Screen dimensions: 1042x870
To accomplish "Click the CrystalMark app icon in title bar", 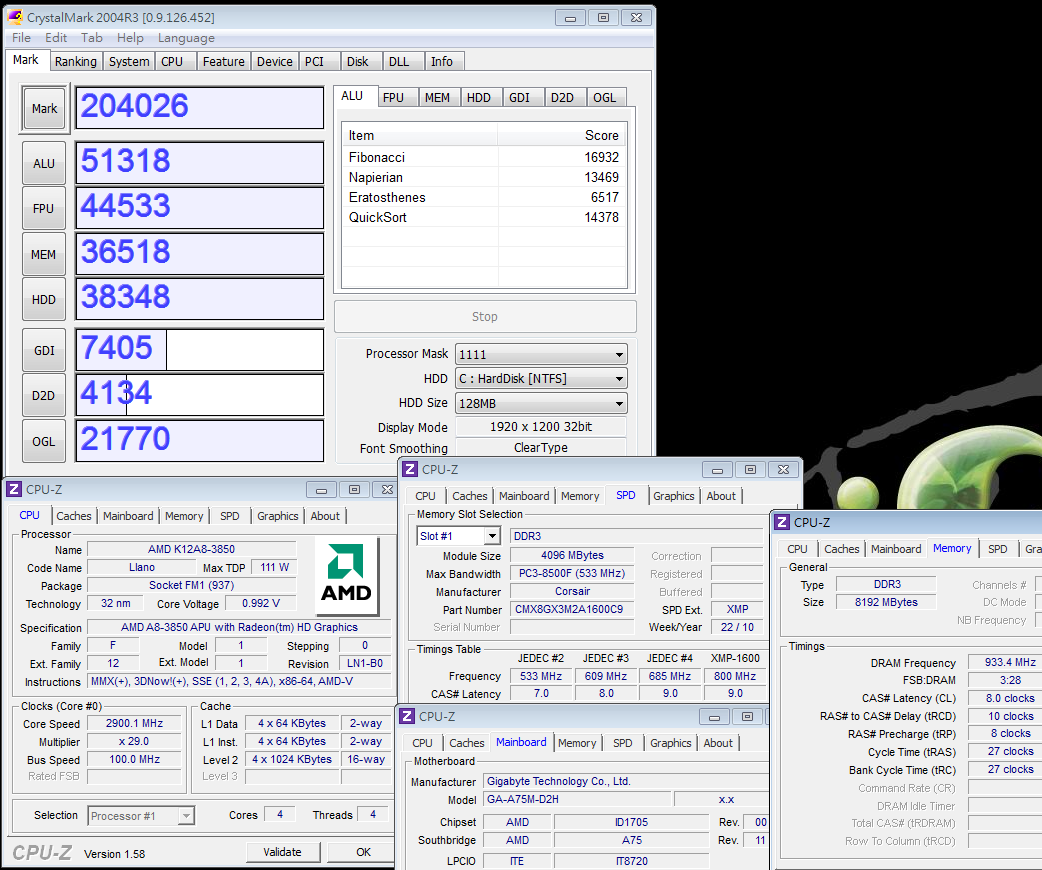I will point(16,17).
